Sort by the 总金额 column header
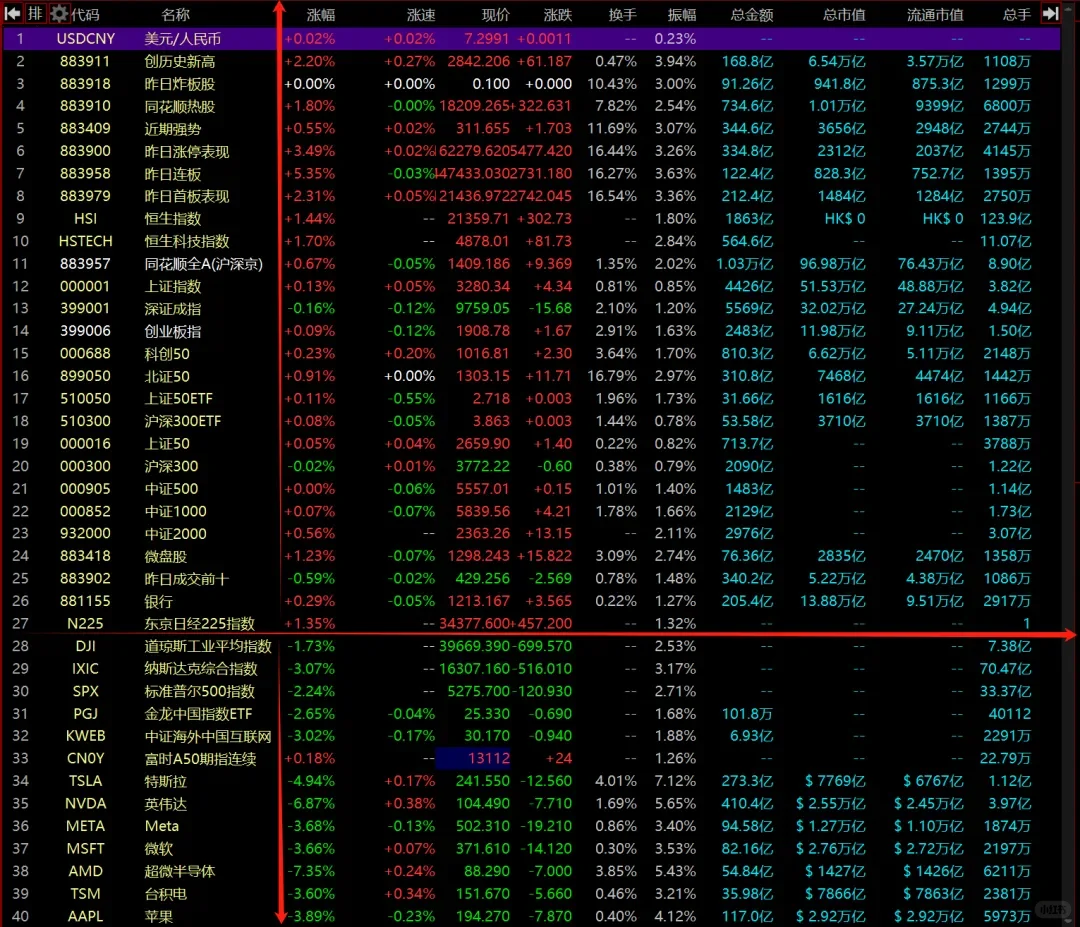 click(751, 14)
